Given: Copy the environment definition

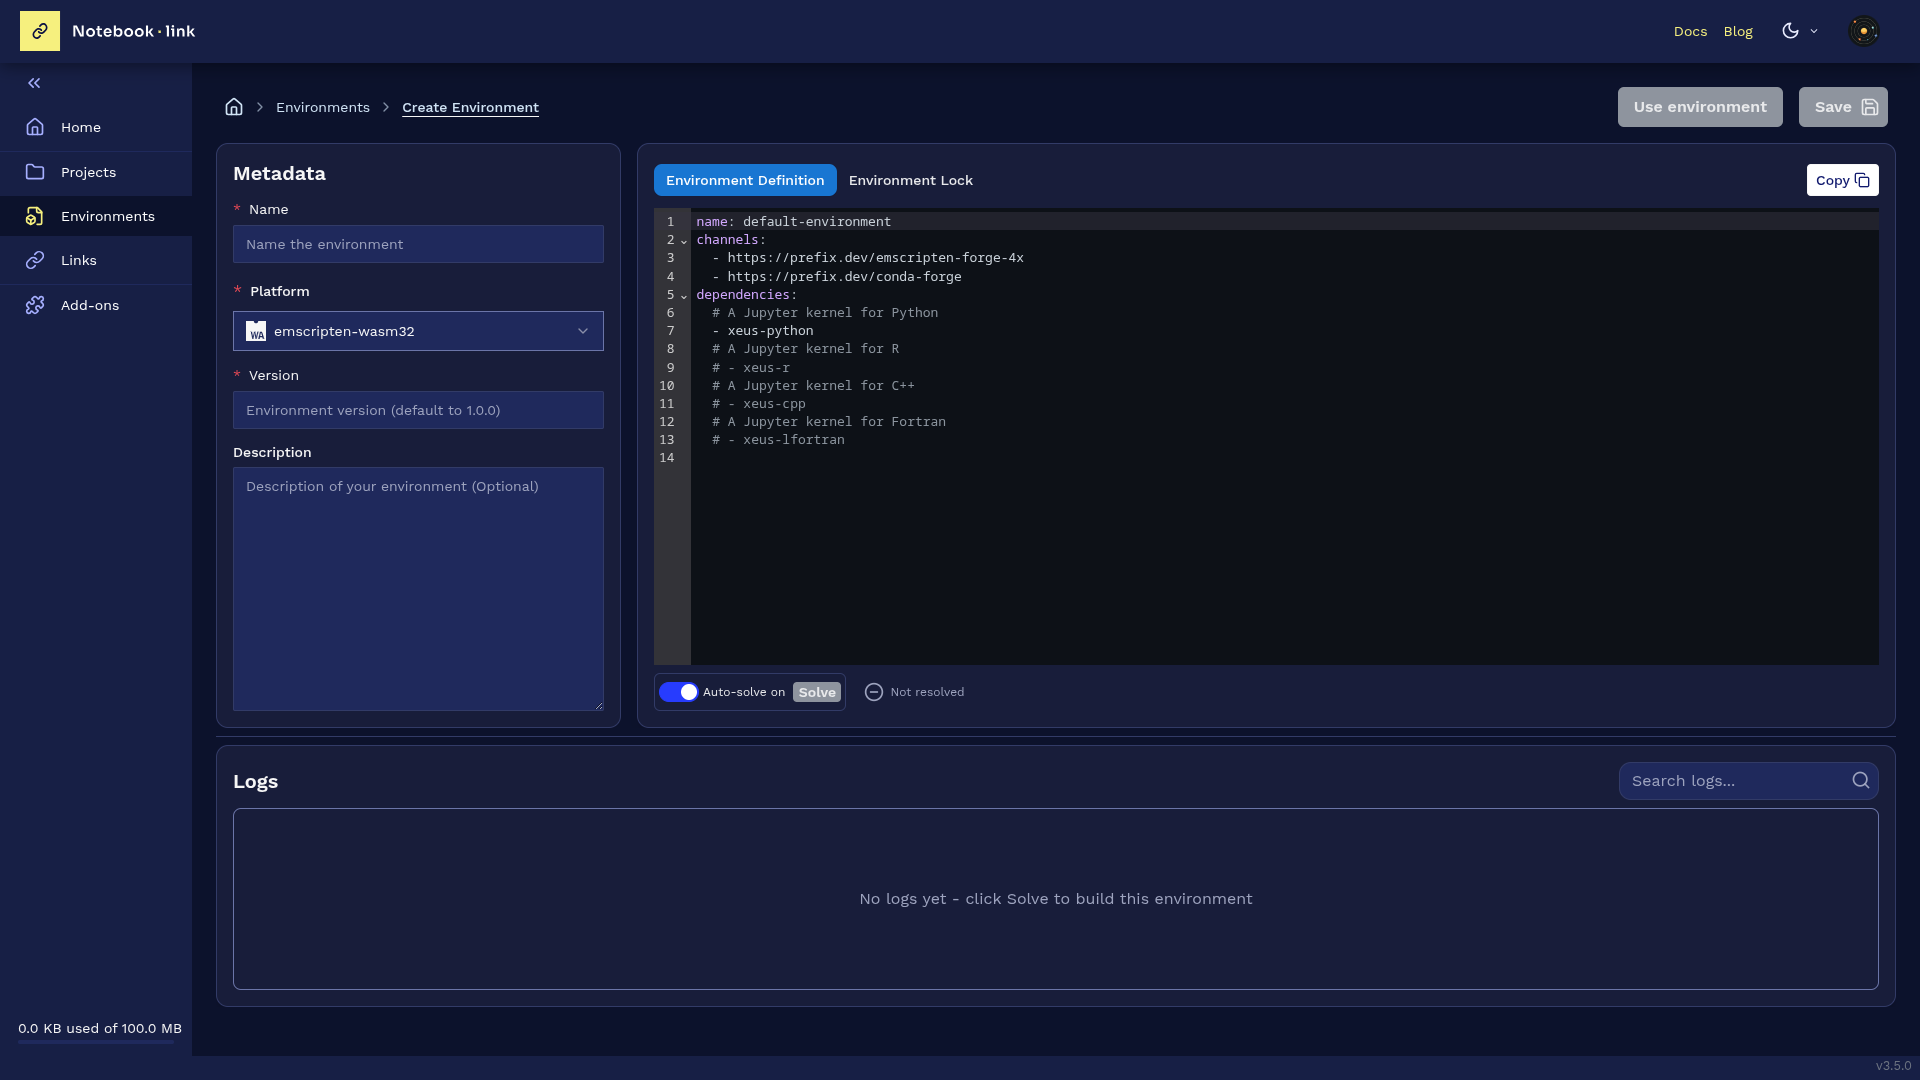Looking at the screenshot, I should [1842, 180].
